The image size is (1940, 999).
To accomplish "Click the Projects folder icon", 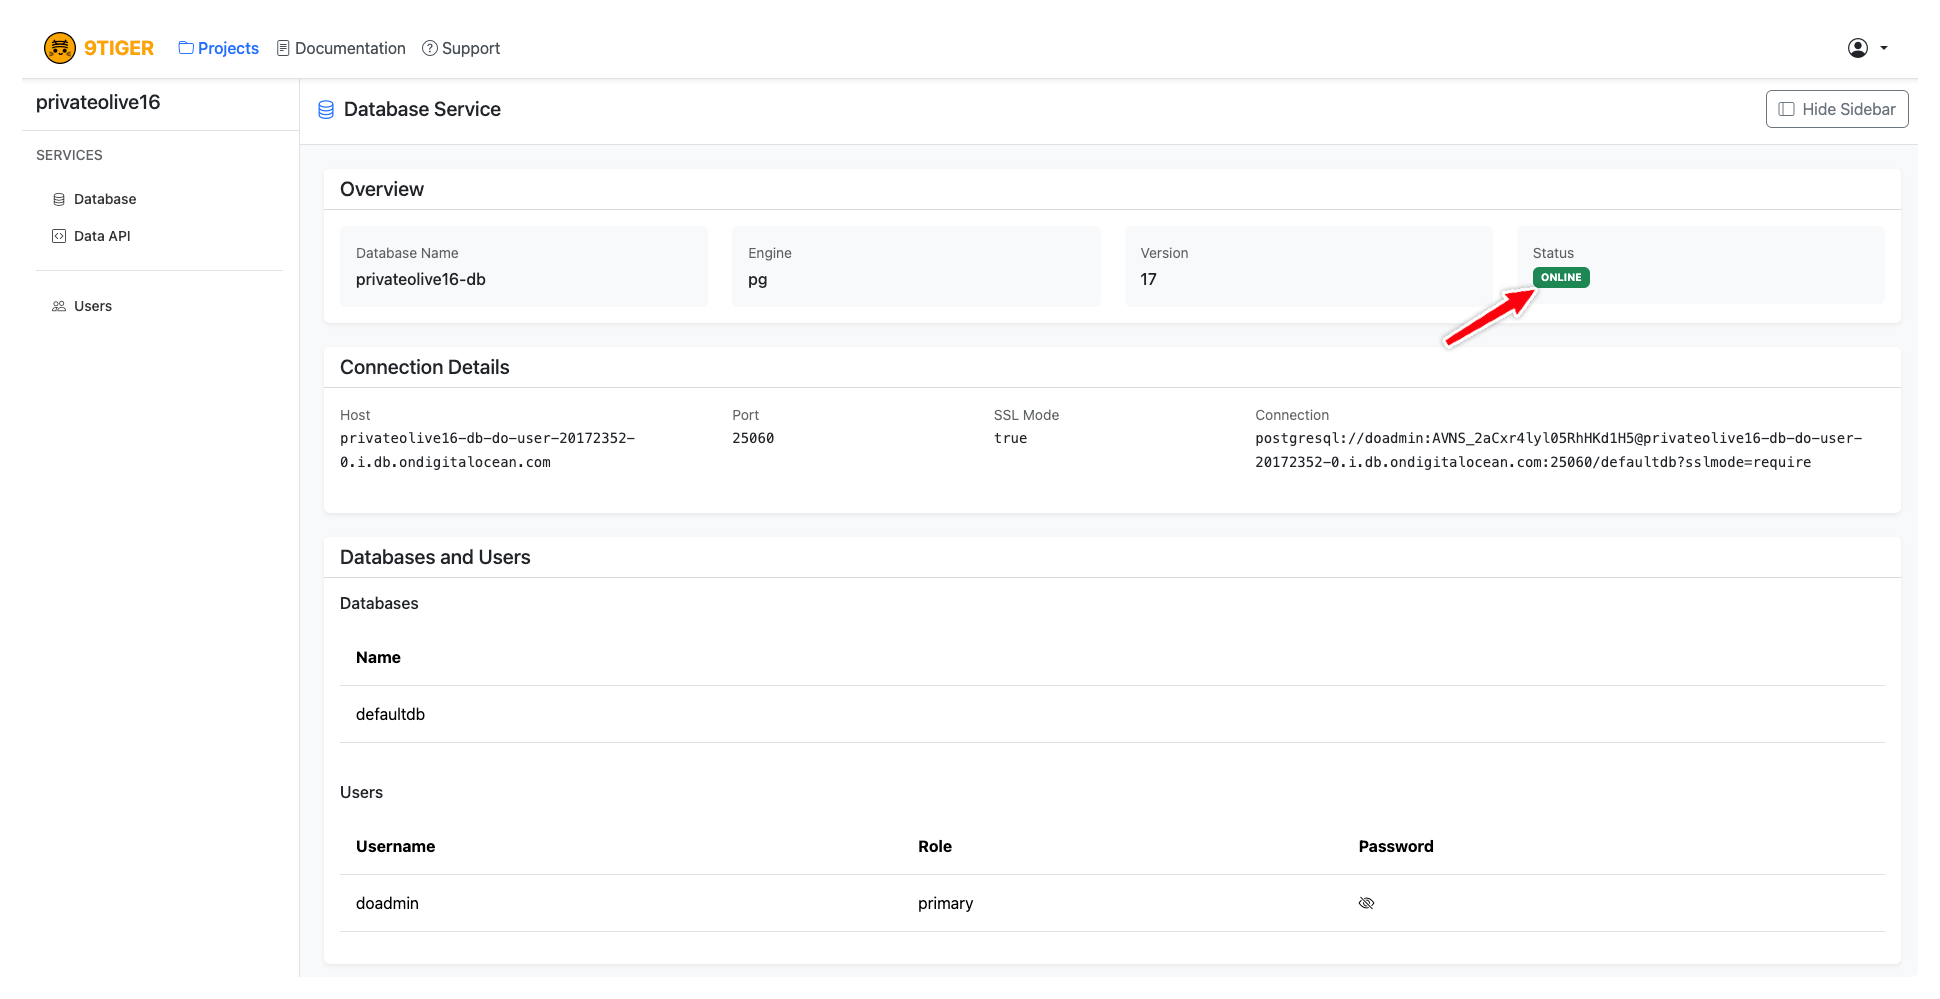I will [186, 48].
